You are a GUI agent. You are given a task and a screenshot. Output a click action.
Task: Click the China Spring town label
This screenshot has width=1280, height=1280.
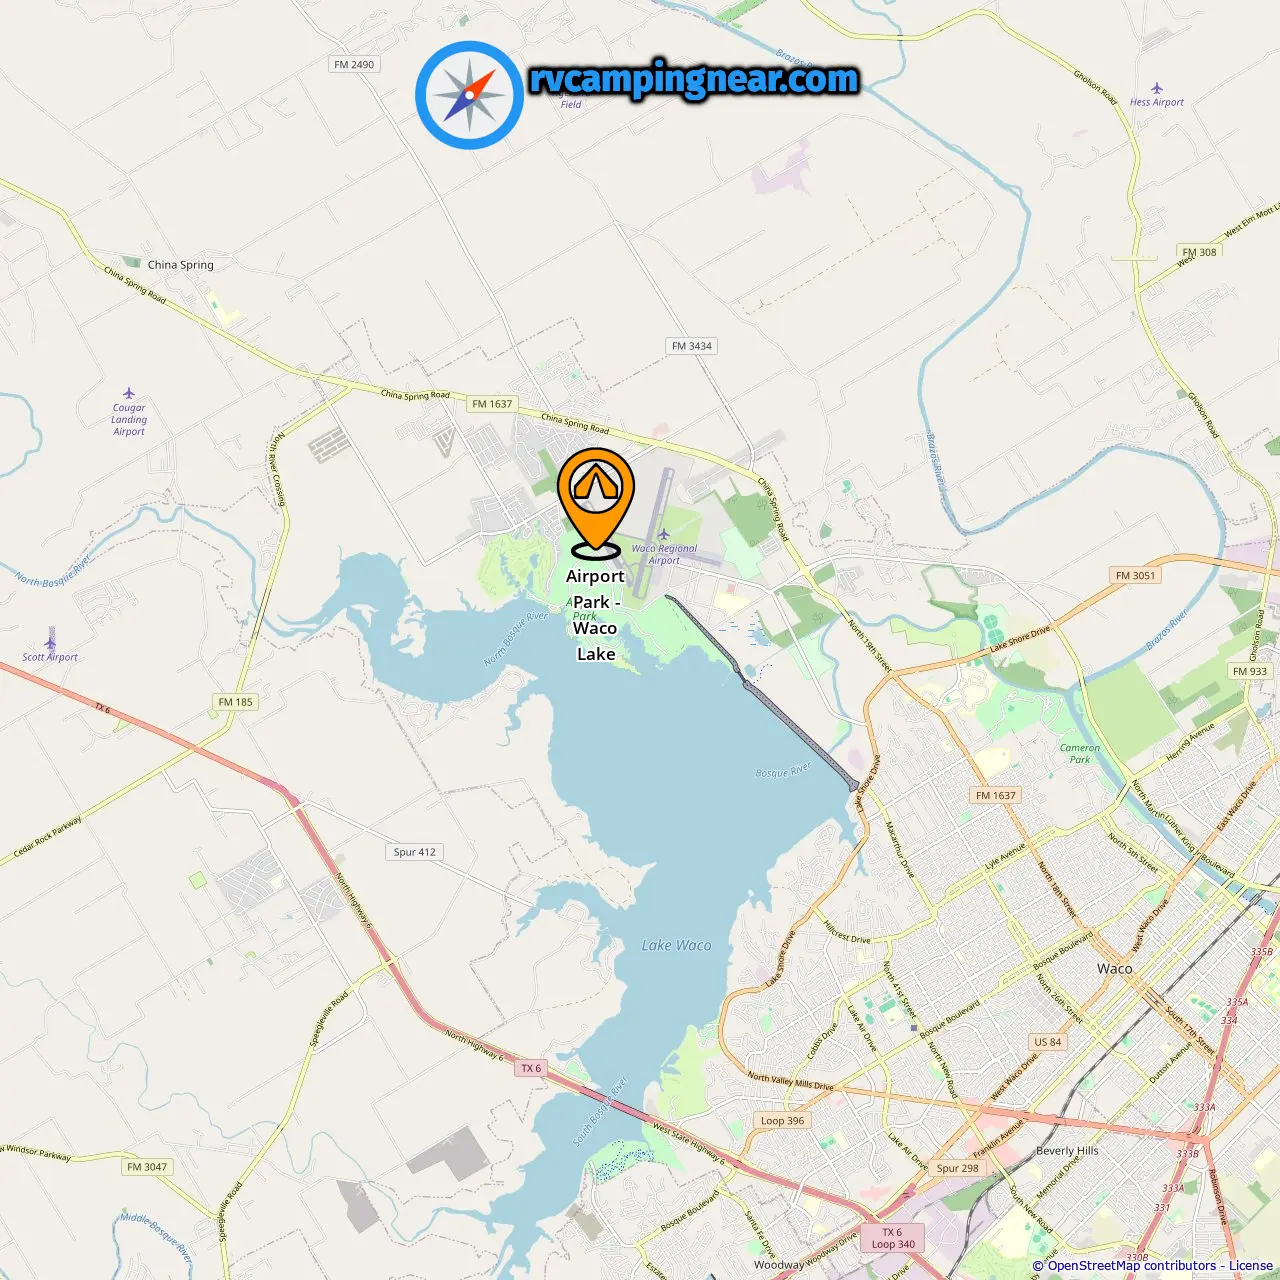[181, 265]
